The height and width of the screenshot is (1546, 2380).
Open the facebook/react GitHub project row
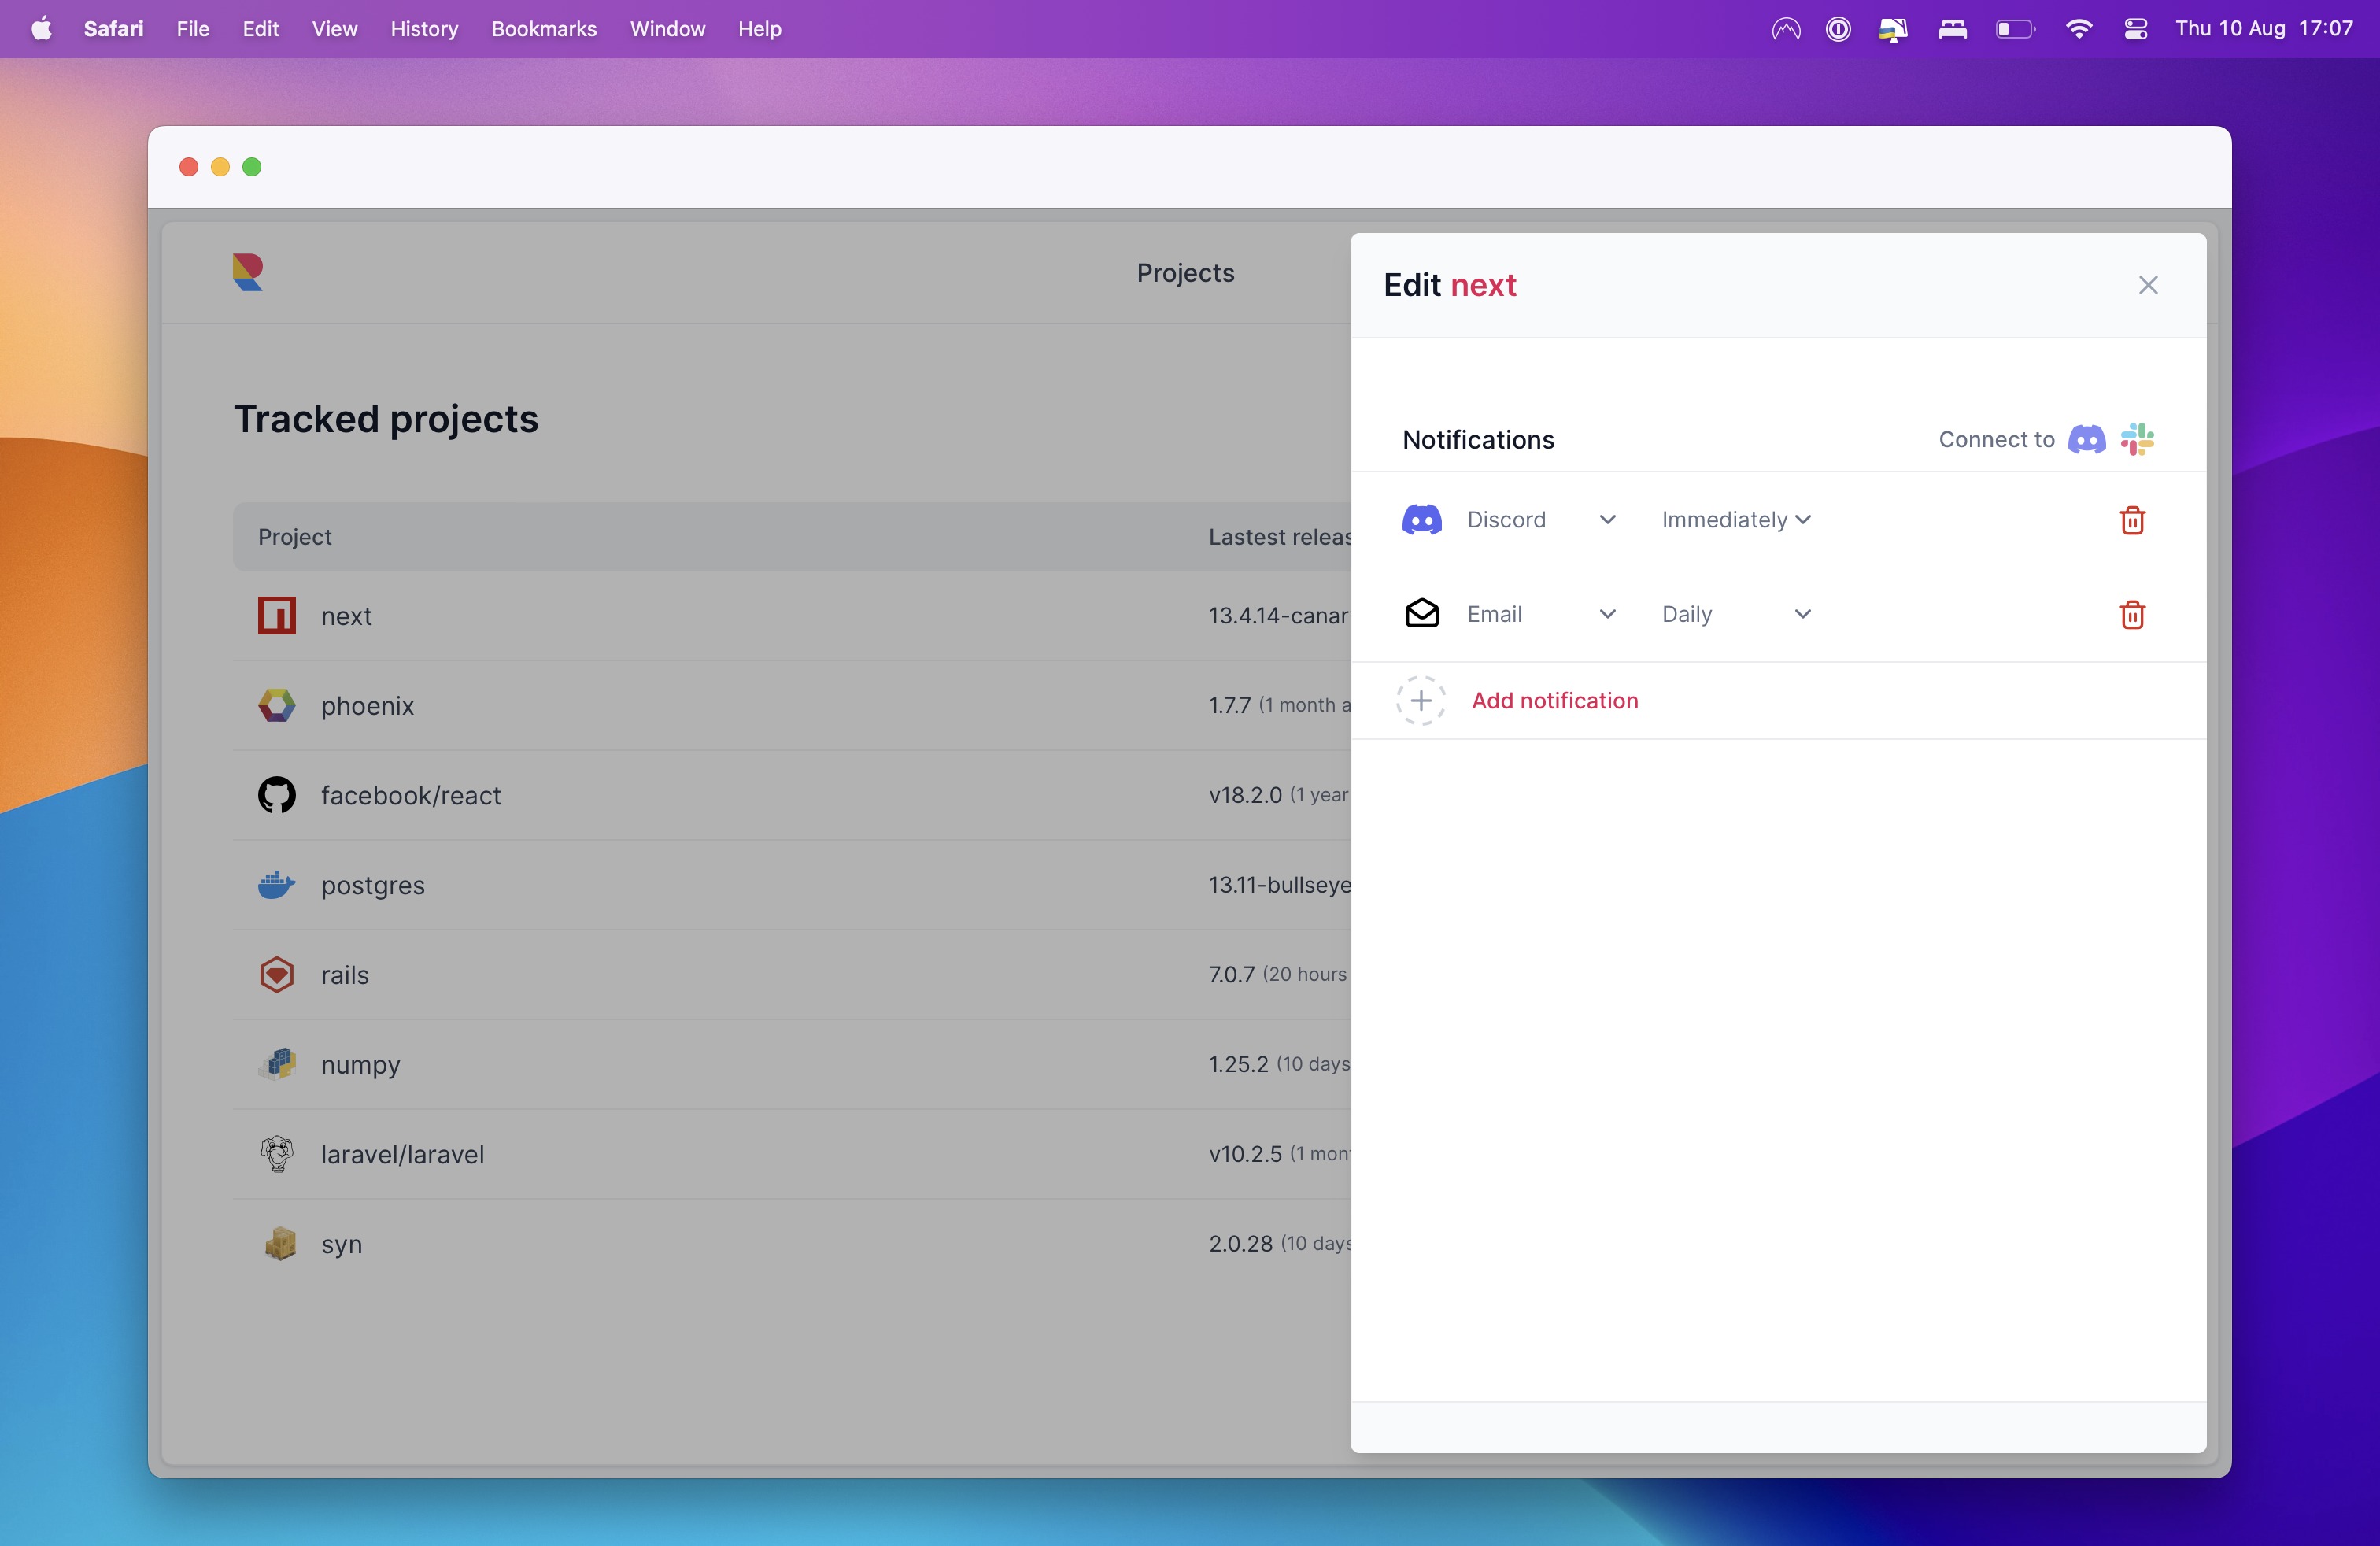pyautogui.click(x=792, y=795)
